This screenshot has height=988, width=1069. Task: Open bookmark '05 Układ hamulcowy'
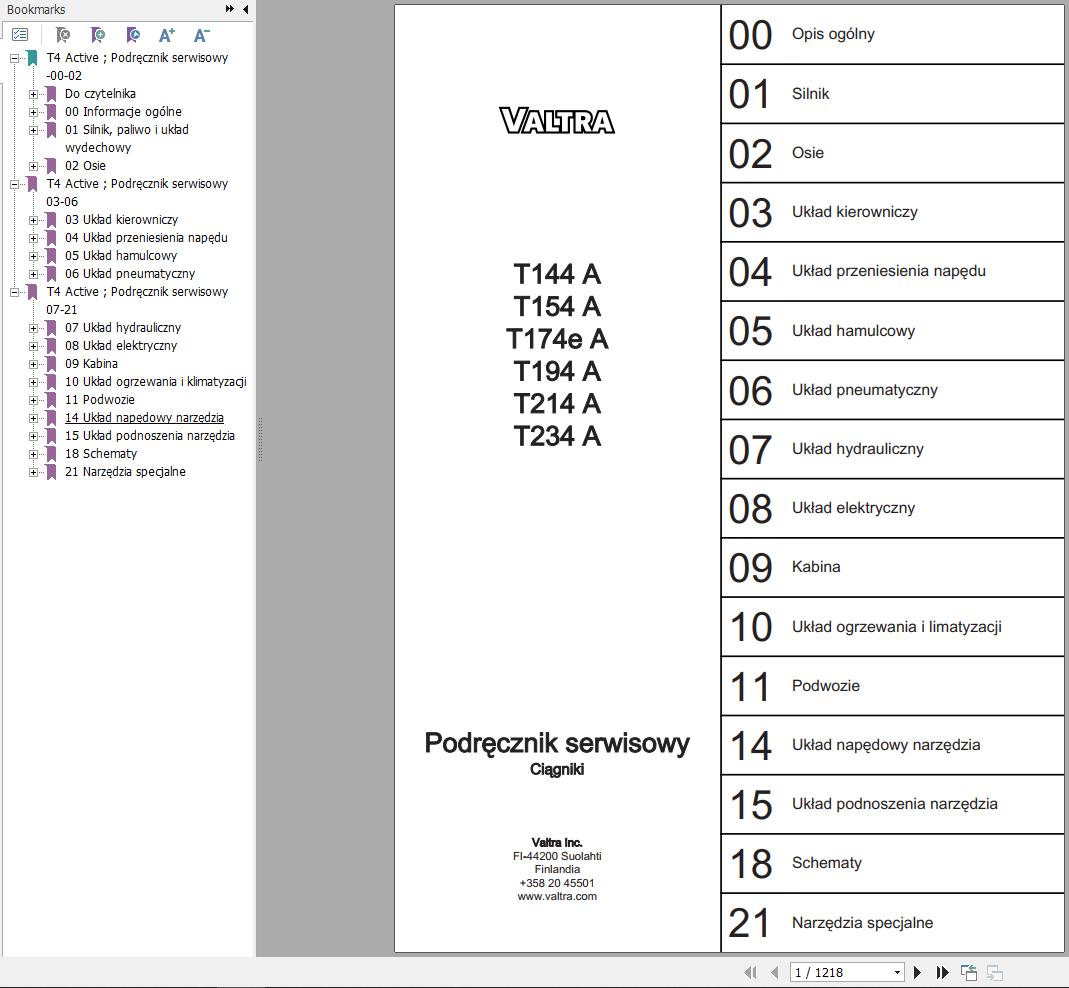pyautogui.click(x=121, y=256)
